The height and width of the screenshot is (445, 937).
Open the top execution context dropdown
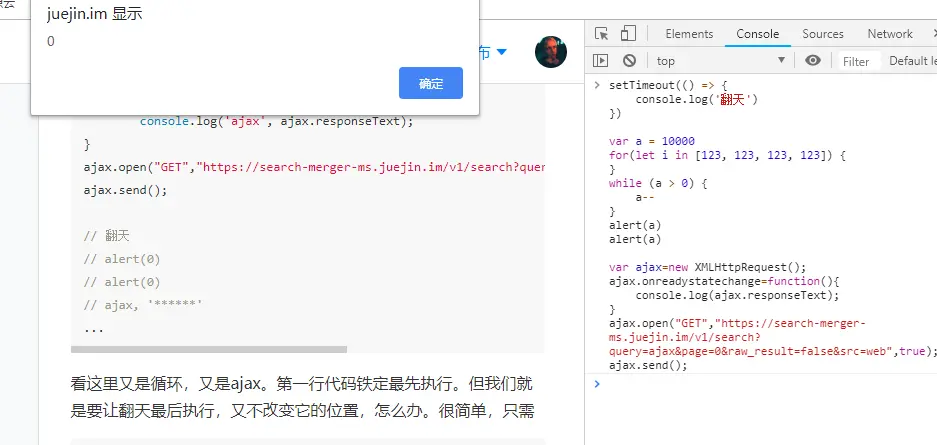[x=719, y=60]
